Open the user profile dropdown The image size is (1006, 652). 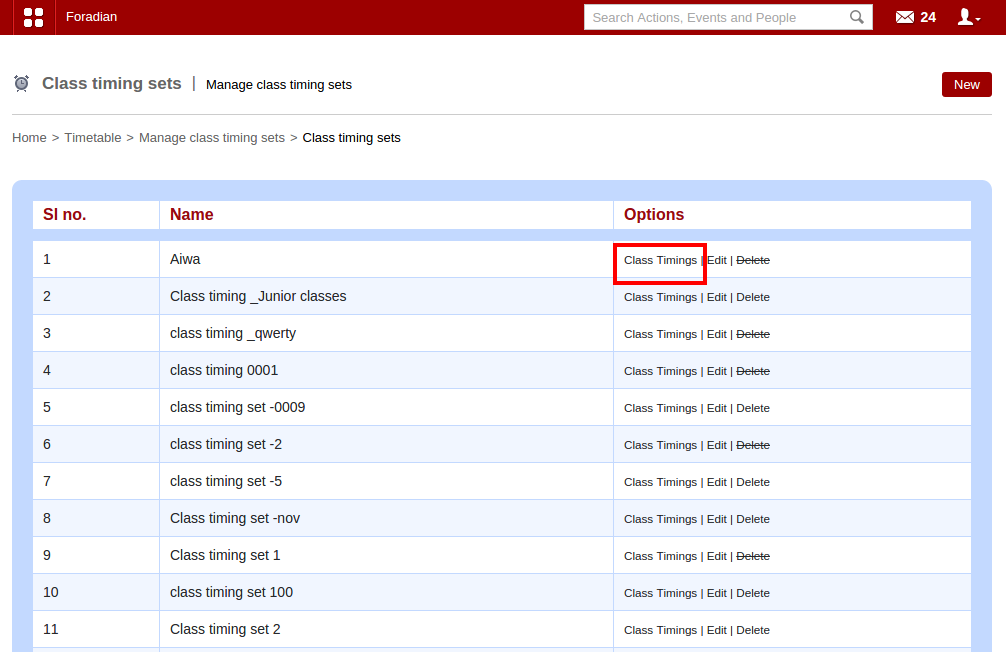coord(968,17)
